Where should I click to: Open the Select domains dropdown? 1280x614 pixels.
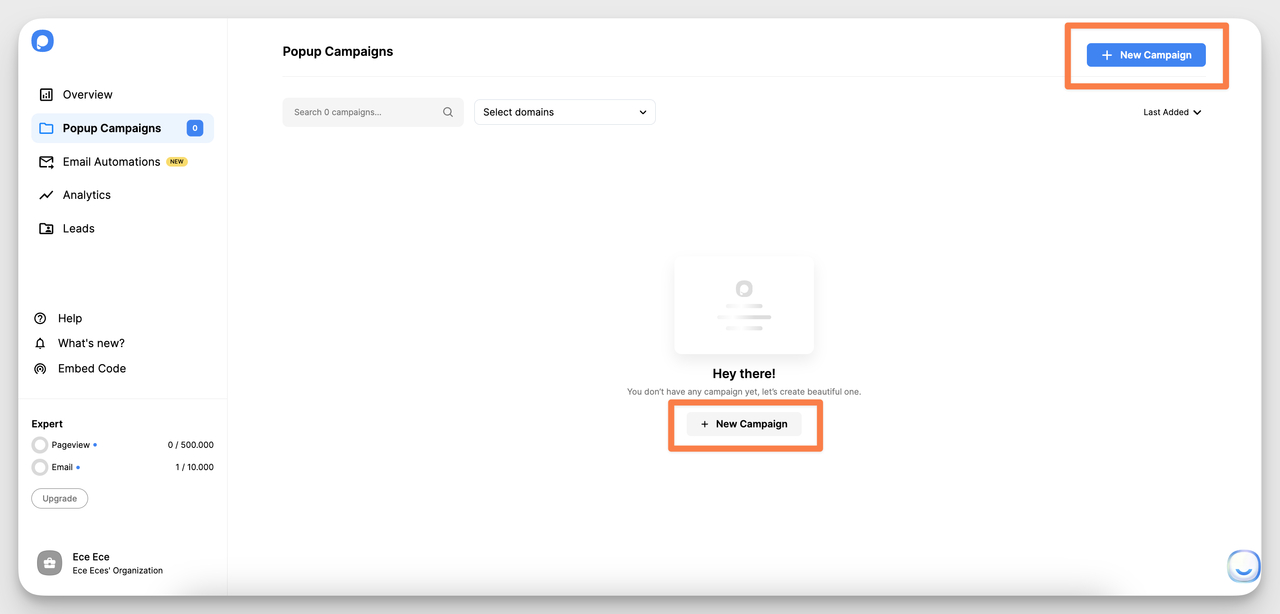[565, 112]
